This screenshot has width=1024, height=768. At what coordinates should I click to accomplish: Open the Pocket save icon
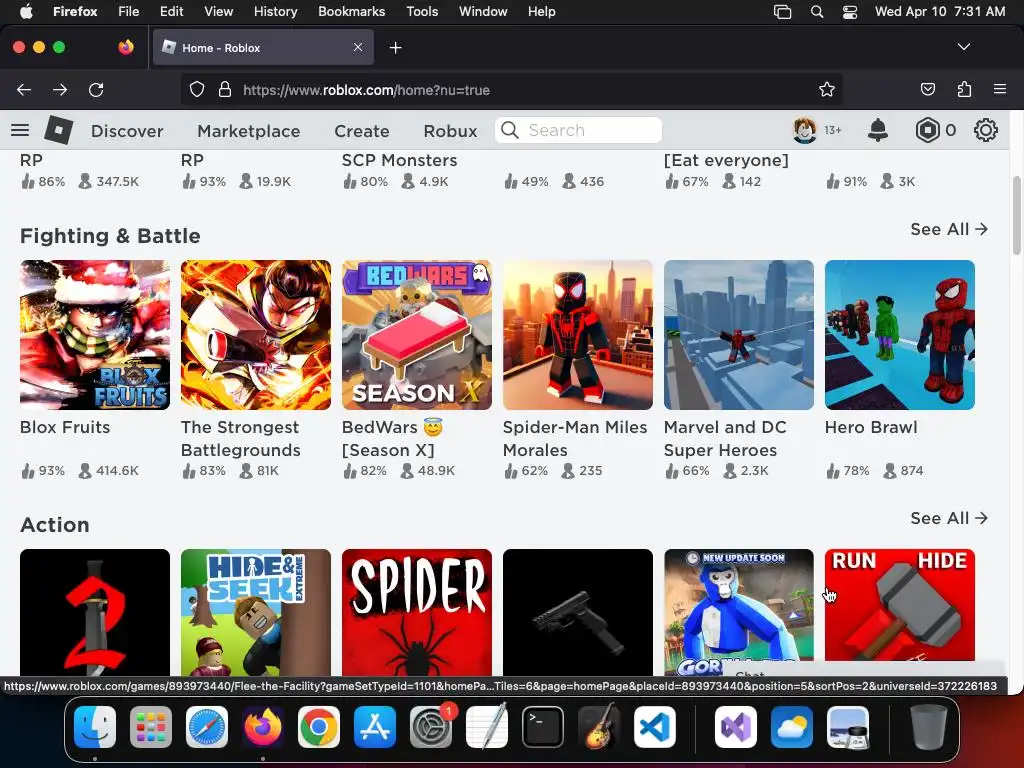927,89
